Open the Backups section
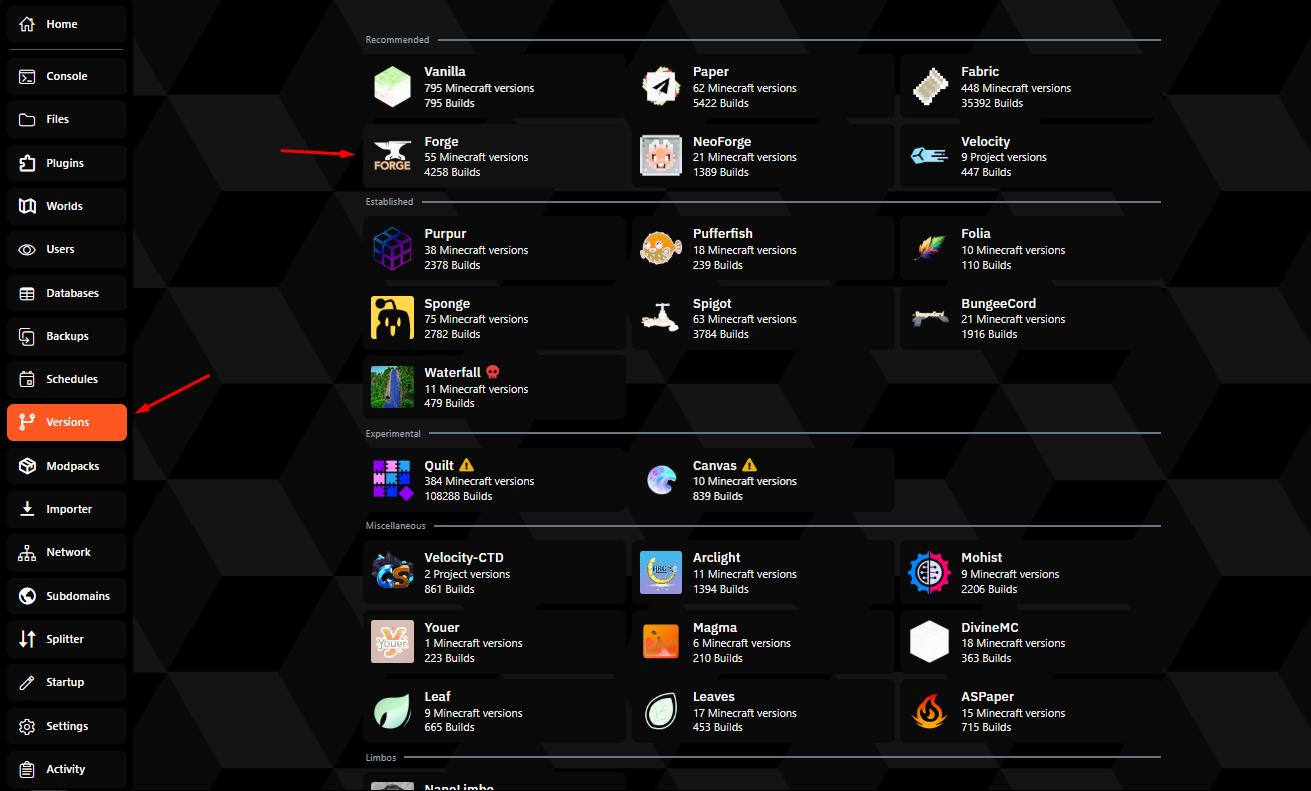 pyautogui.click(x=67, y=336)
